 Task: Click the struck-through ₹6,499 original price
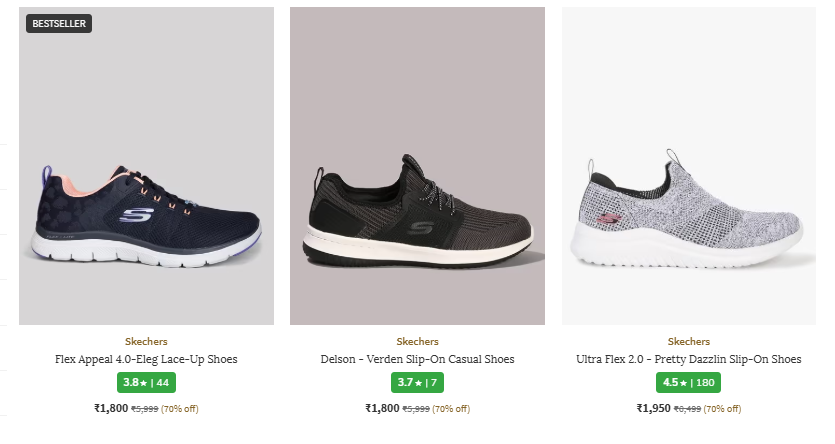pos(687,409)
